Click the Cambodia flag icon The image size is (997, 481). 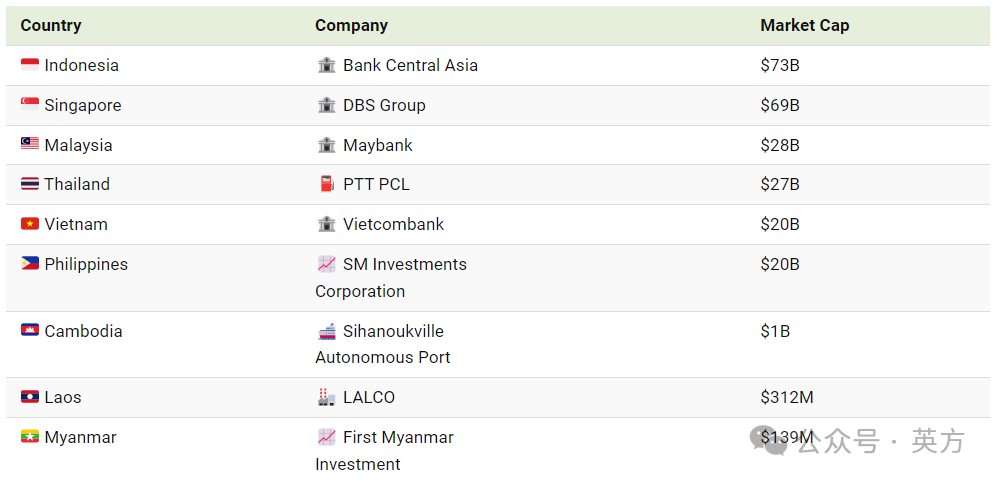tap(30, 331)
